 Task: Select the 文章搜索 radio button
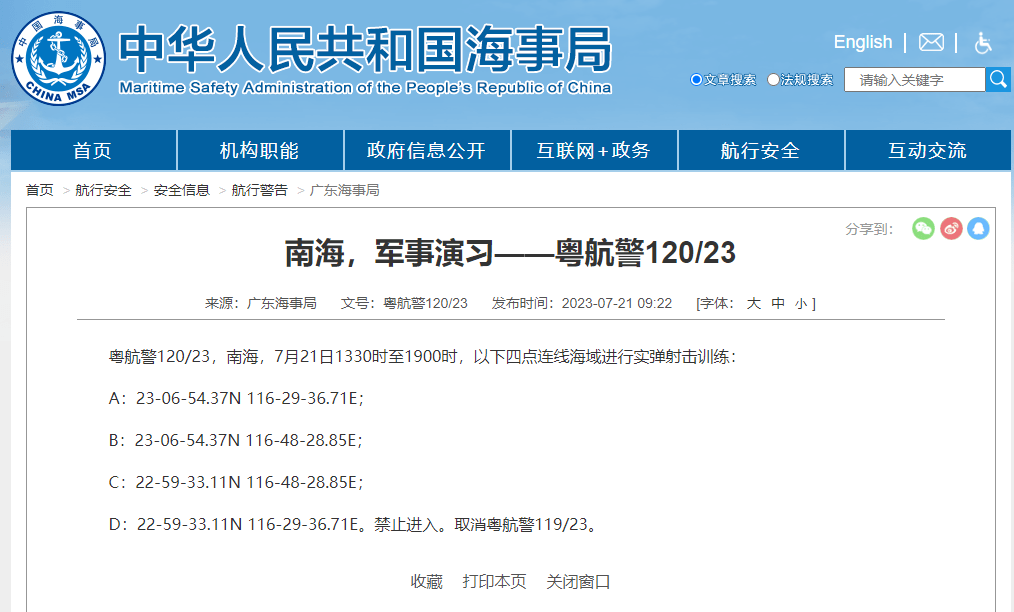(x=696, y=80)
